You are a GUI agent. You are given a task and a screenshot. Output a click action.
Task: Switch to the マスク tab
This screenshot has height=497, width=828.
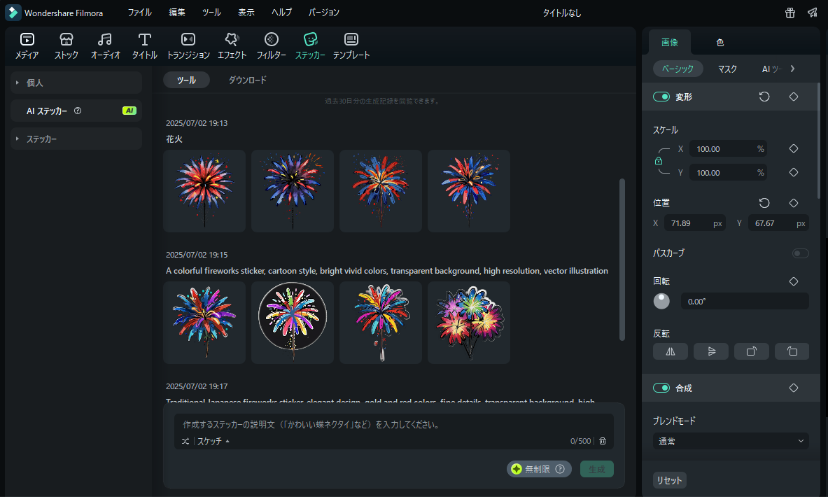[727, 69]
